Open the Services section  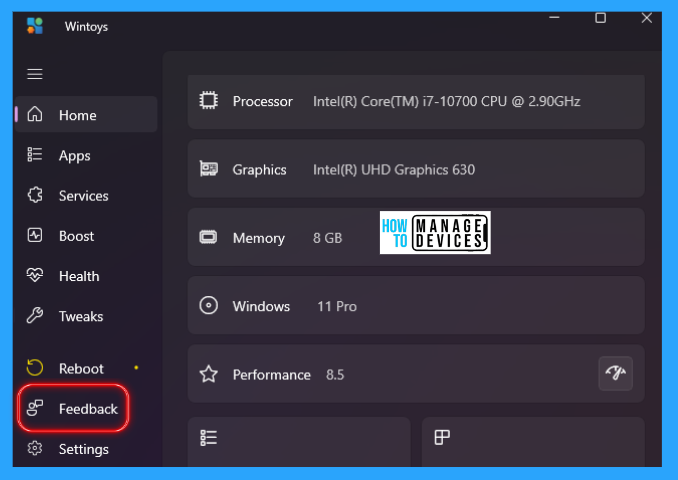point(86,195)
